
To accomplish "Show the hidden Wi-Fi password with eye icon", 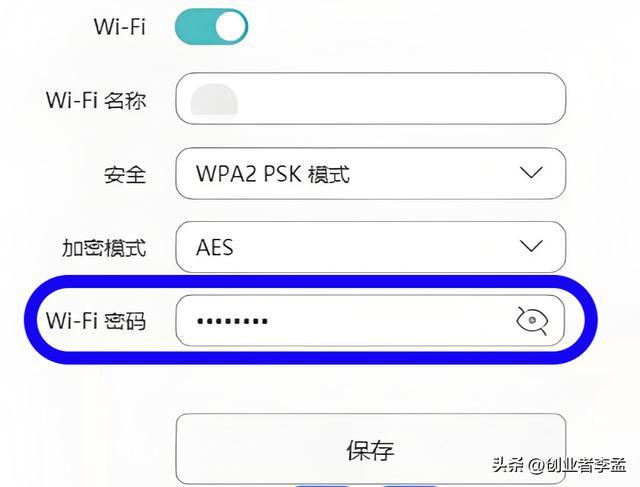I will pyautogui.click(x=532, y=321).
